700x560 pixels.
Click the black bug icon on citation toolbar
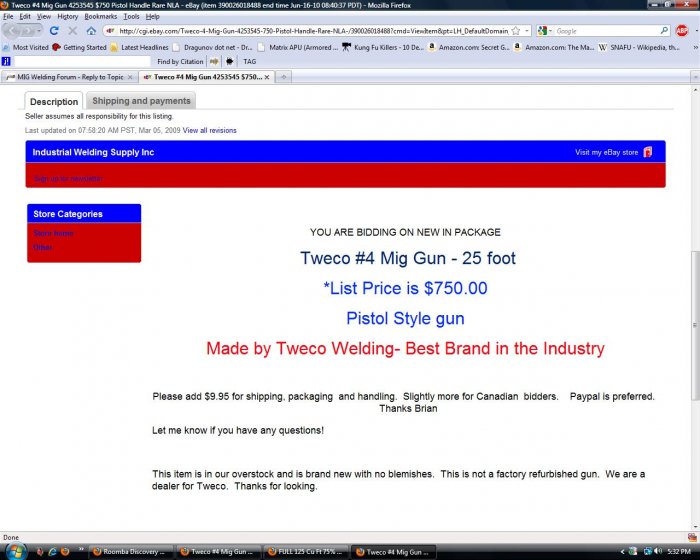point(229,61)
